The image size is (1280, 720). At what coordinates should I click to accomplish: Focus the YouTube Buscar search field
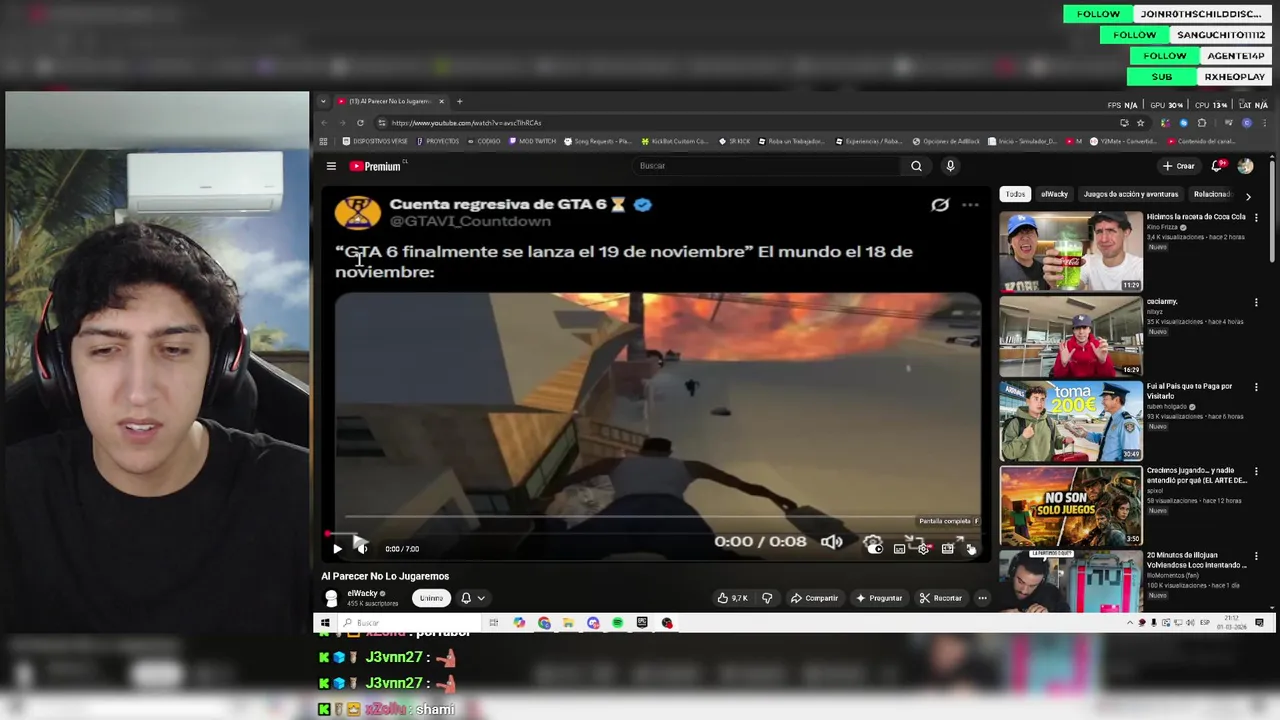[768, 166]
